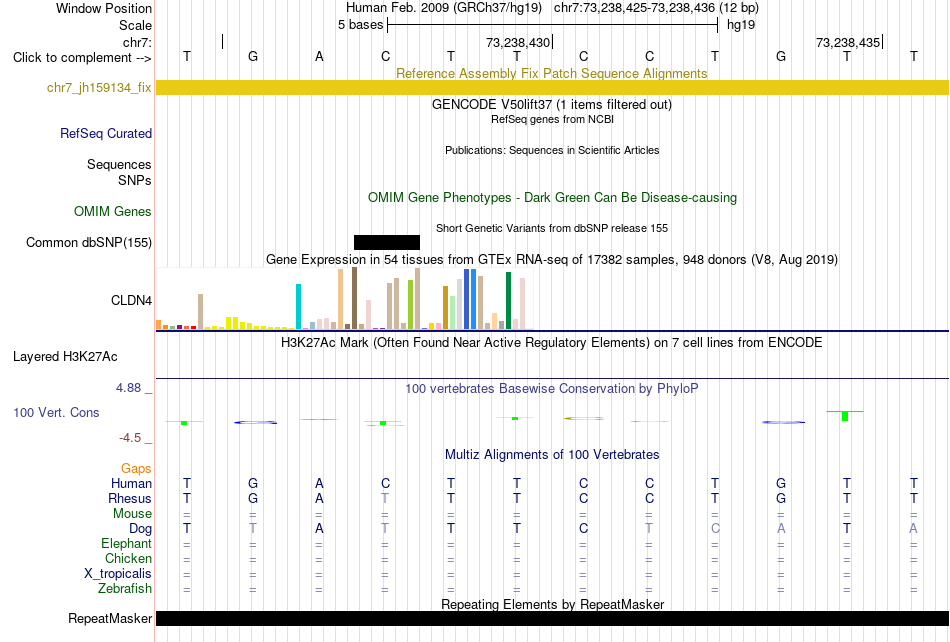Click the cyan bar in CLDN4 expression chart
Image resolution: width=950 pixels, height=642 pixels.
tap(299, 306)
